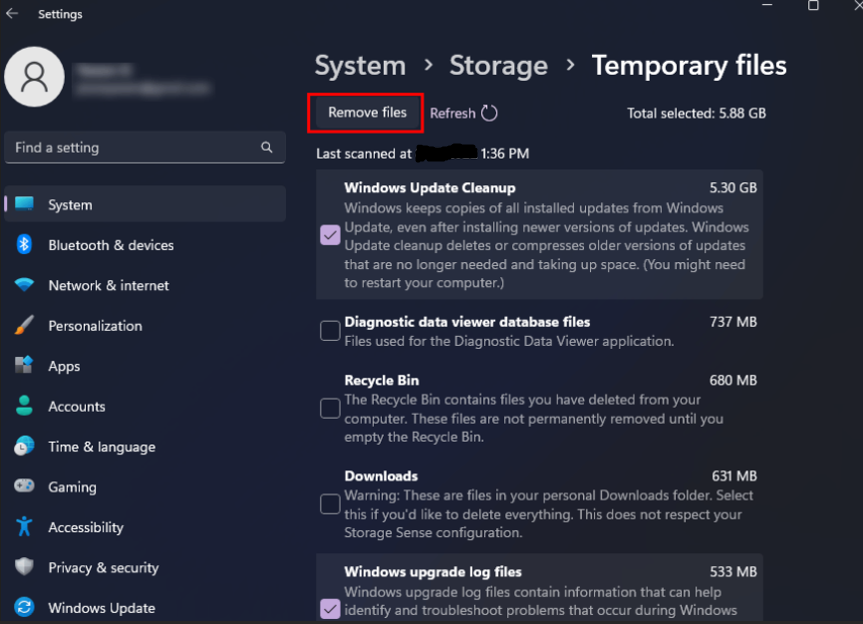Go to Network & internet settings
This screenshot has width=863, height=624.
(145, 285)
